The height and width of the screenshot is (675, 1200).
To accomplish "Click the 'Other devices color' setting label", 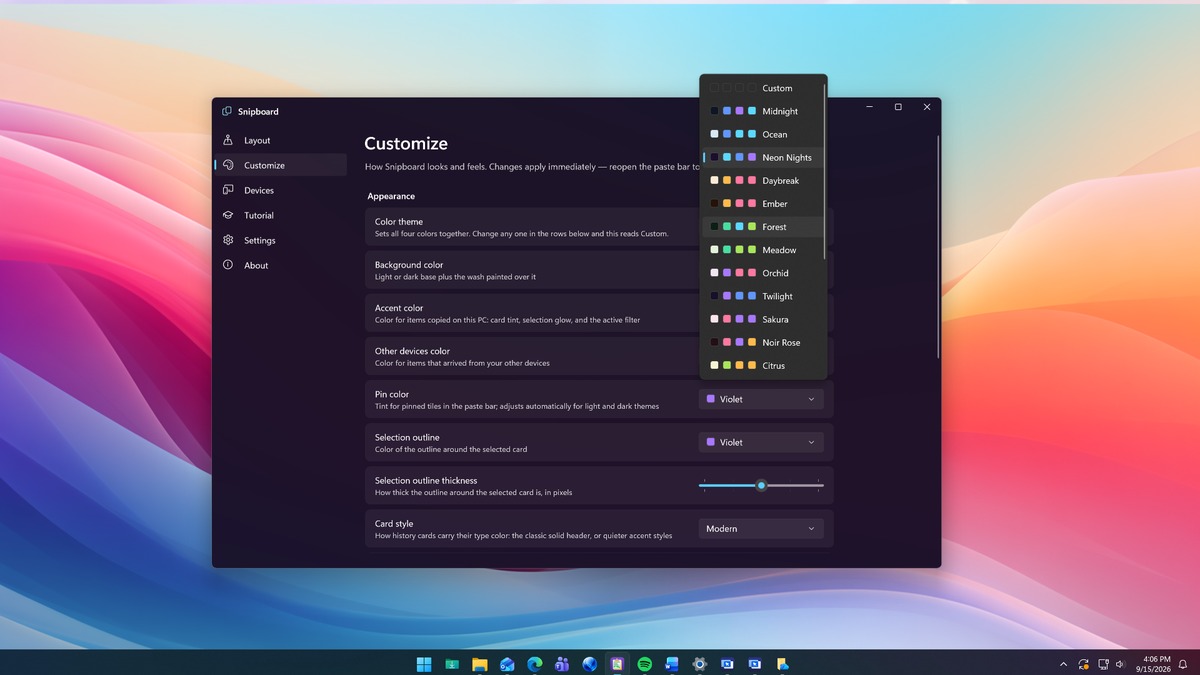I will tap(412, 351).
